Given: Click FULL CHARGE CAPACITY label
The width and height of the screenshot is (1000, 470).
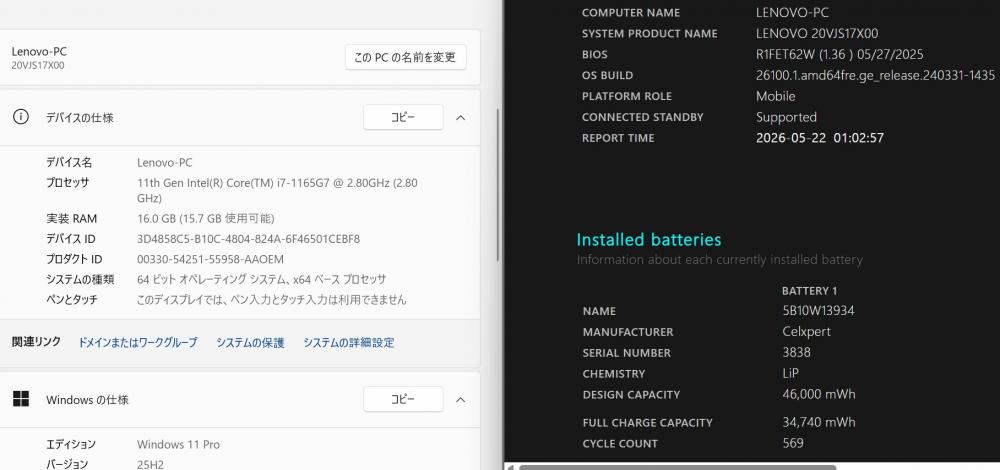Looking at the screenshot, I should click(x=647, y=423).
